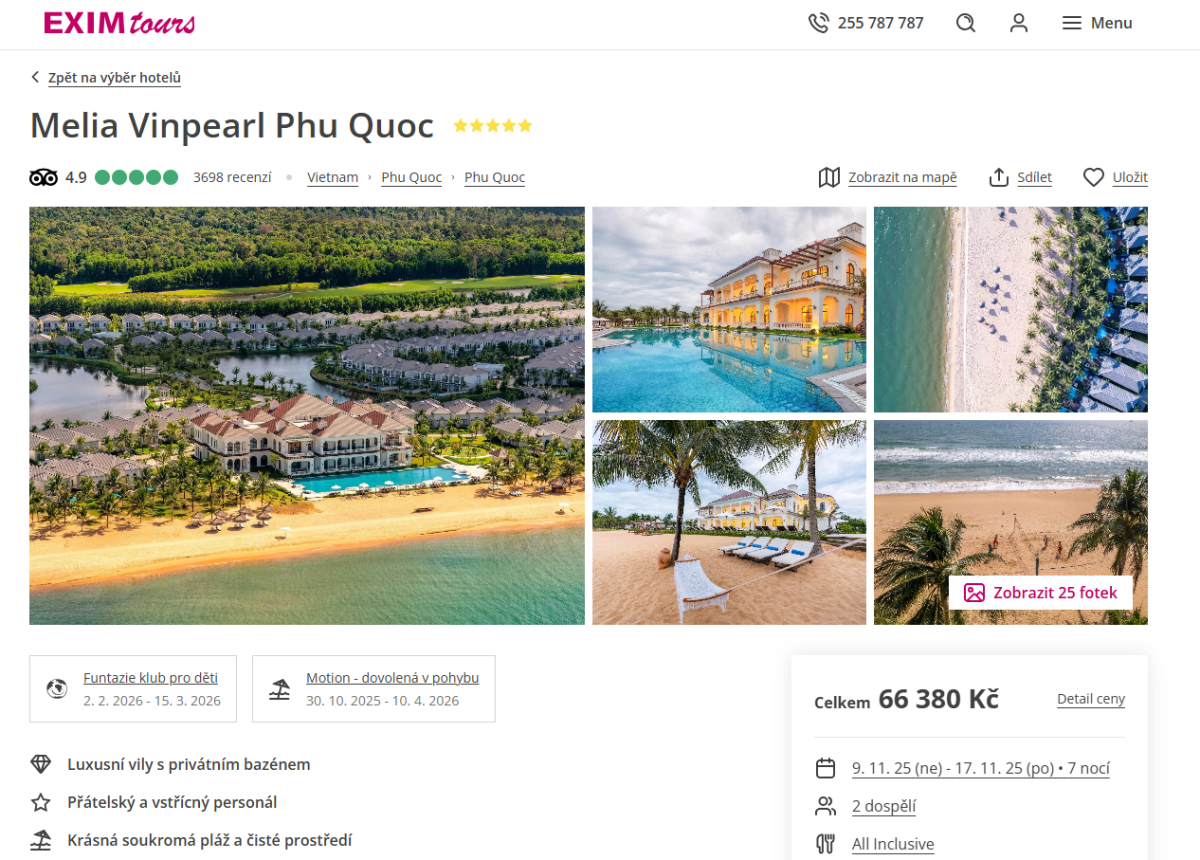Open the large aerial resort photo

point(307,416)
